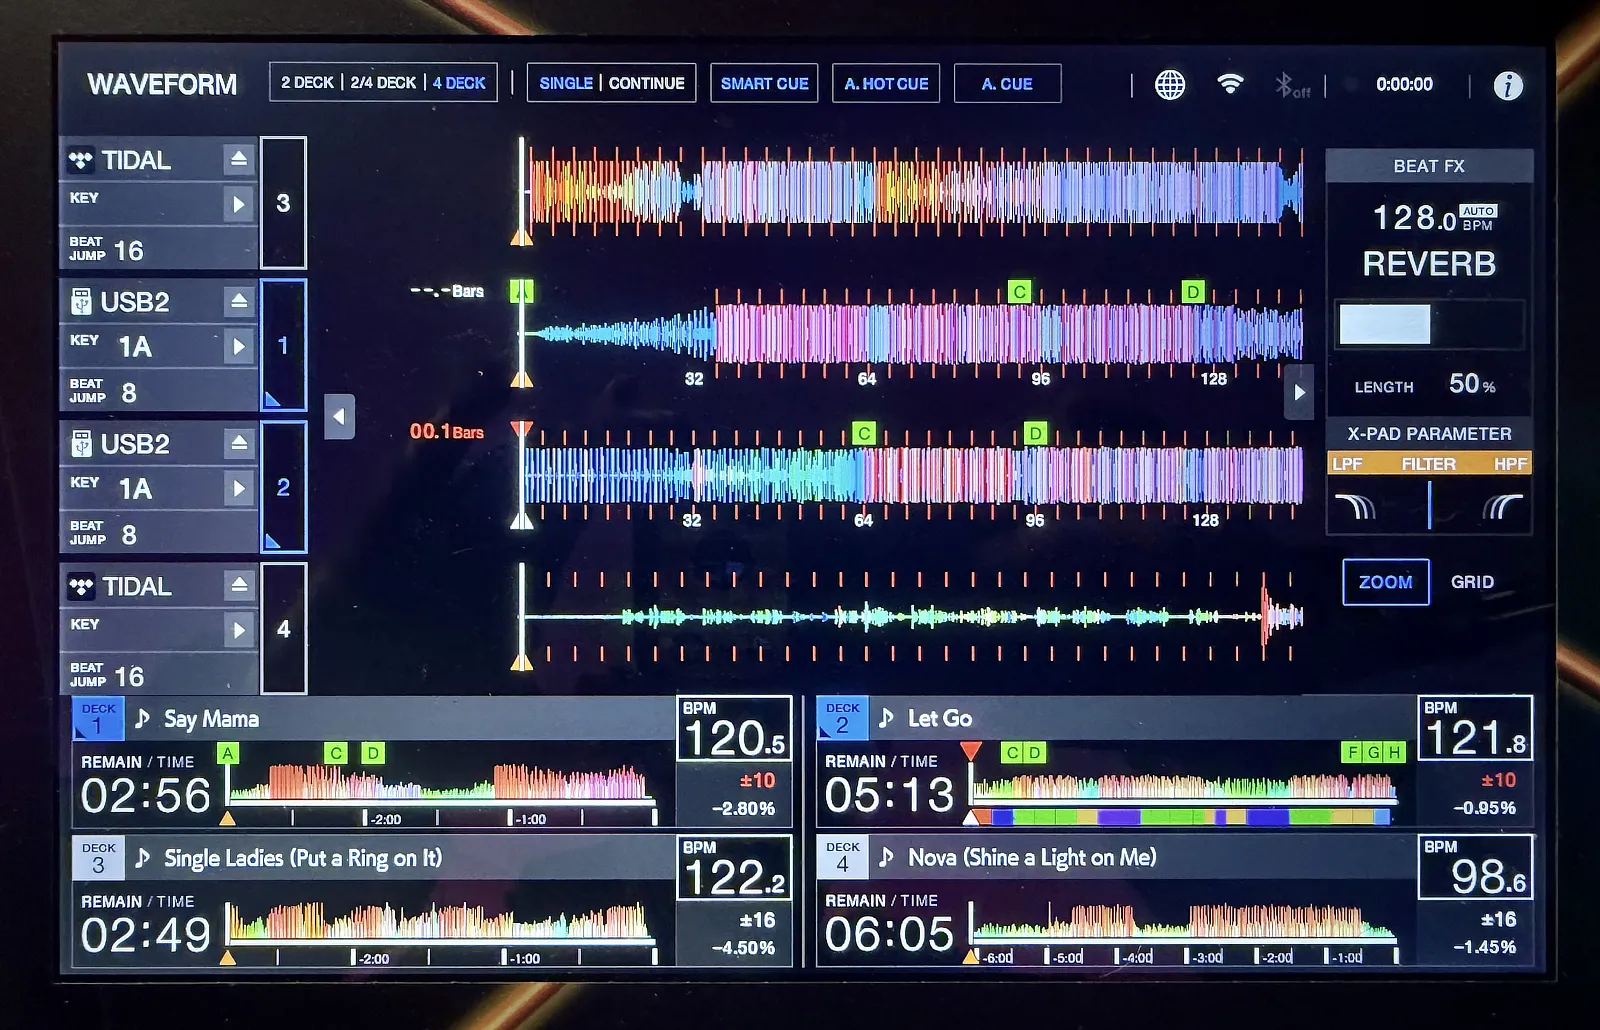Image resolution: width=1600 pixels, height=1030 pixels.
Task: Tap the BEAT FX header
Action: 1429,166
